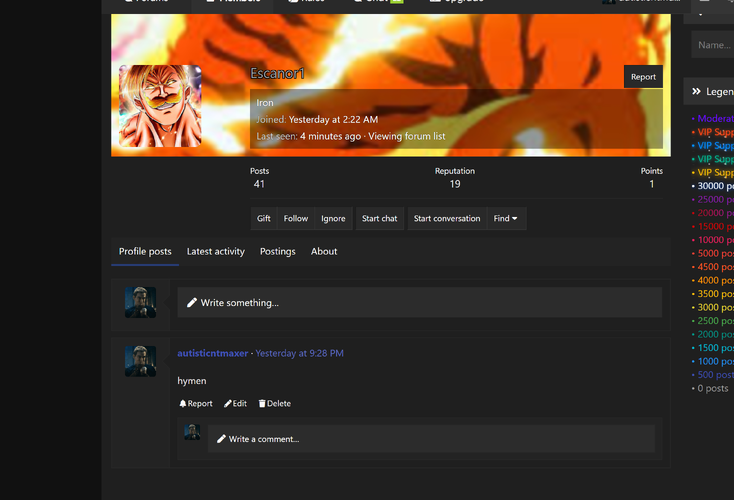Delete the hymen profile post

pos(275,404)
